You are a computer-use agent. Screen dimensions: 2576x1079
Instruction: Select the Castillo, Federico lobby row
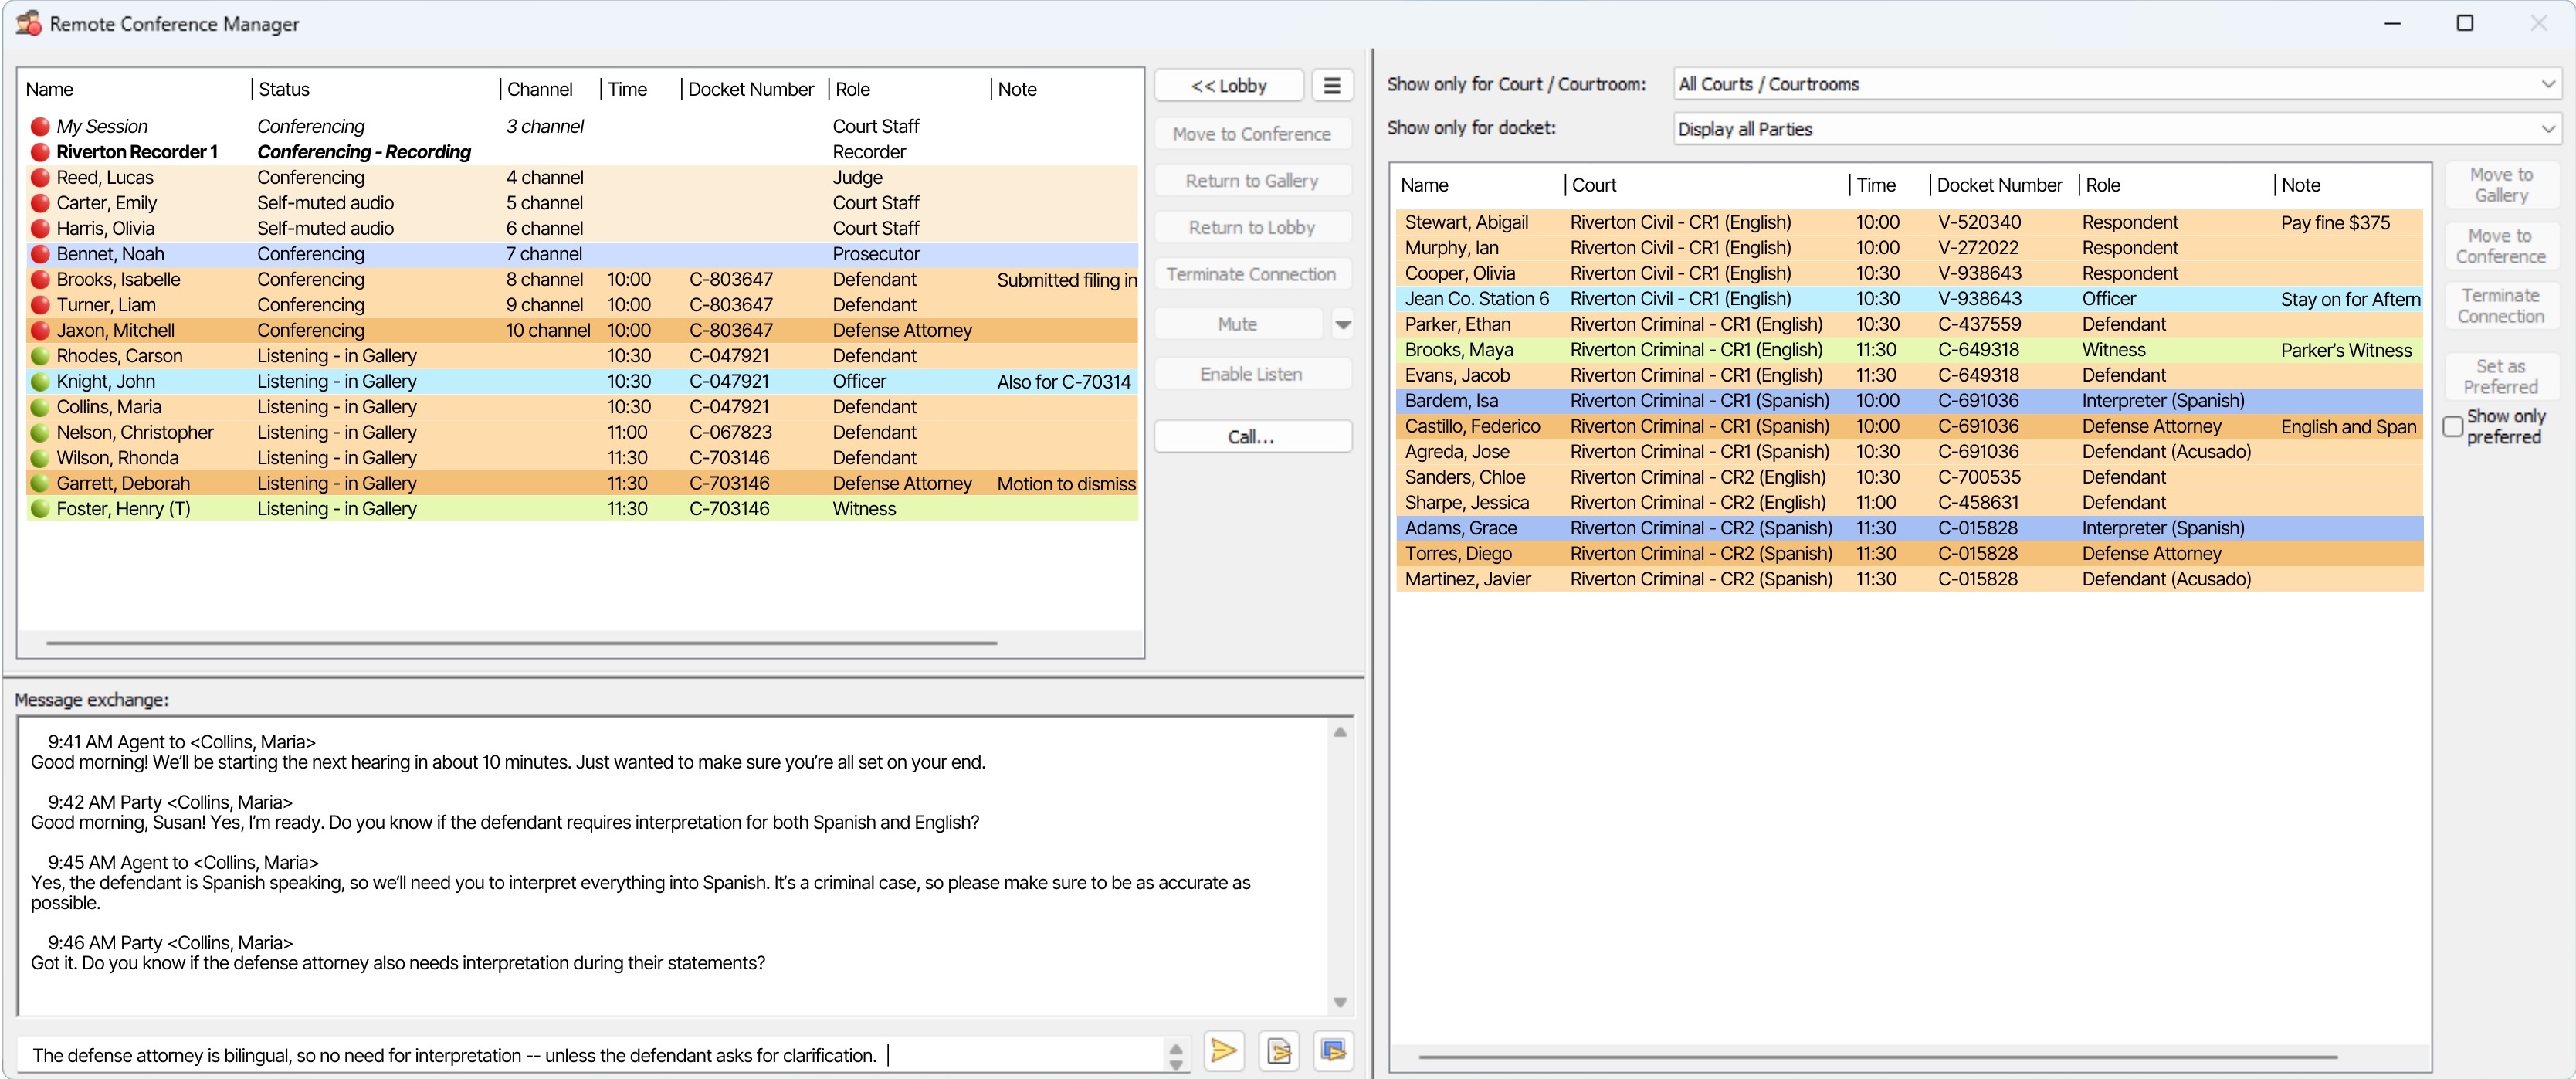(x=1909, y=426)
